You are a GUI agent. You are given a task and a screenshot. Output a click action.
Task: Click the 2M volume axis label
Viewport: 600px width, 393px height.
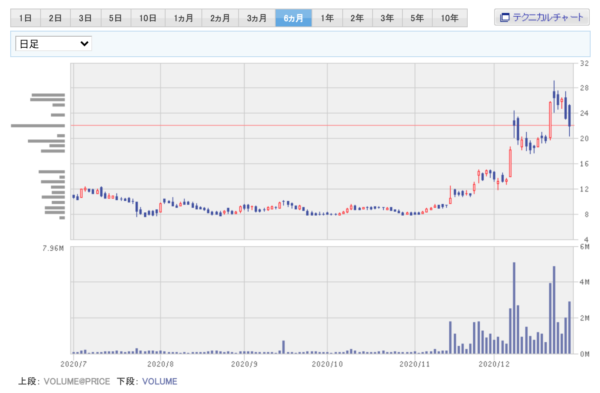click(585, 318)
